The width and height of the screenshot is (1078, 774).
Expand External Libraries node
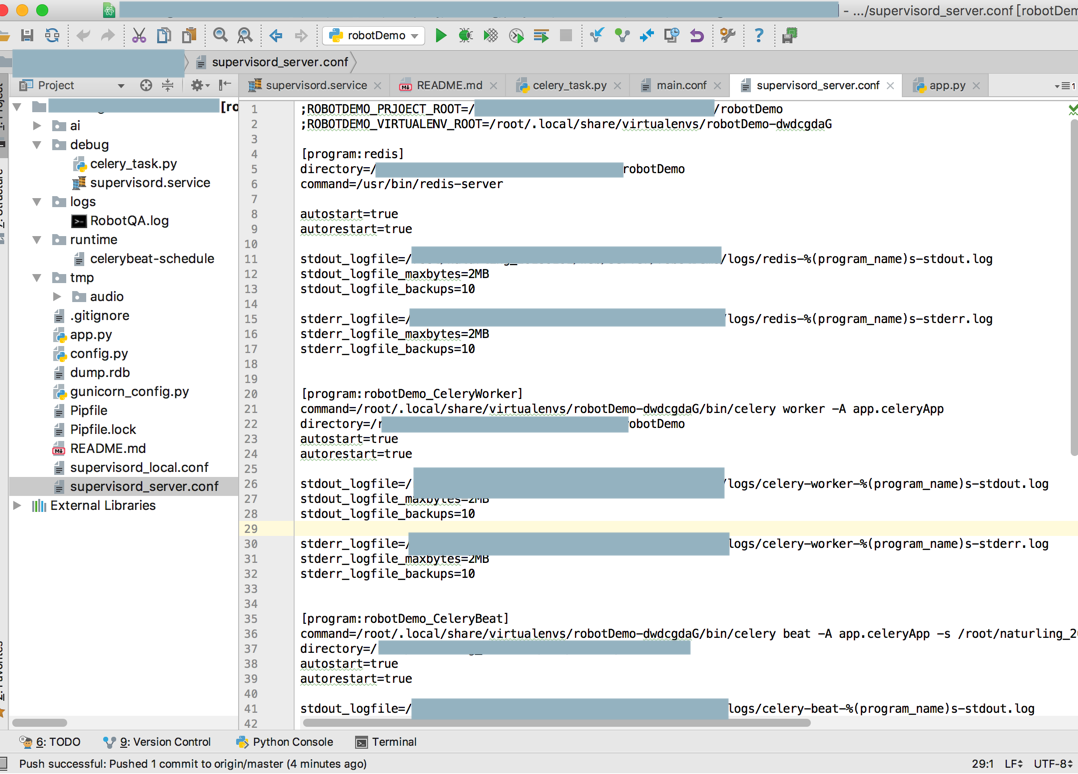tap(17, 506)
